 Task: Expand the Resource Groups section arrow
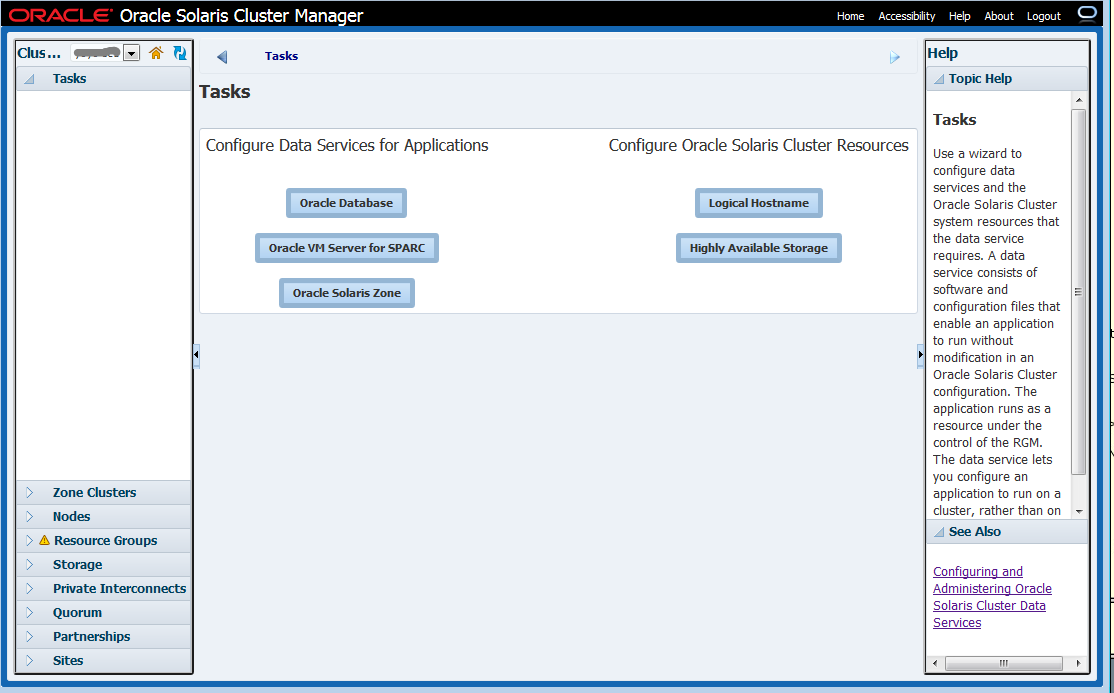pos(29,540)
